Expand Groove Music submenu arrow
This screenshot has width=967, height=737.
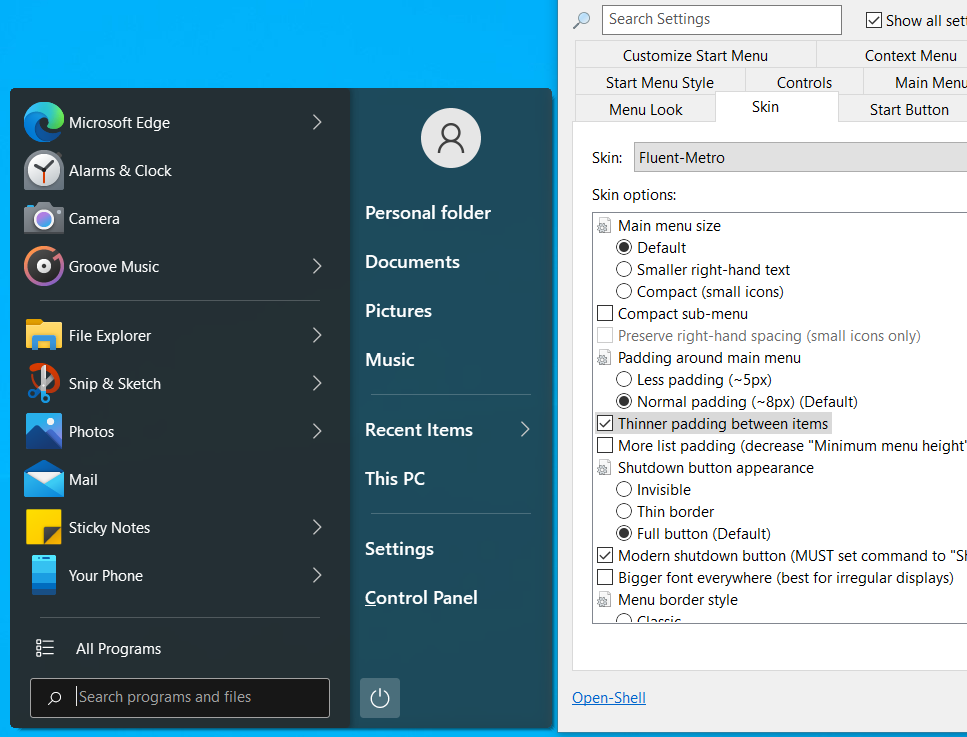pos(317,266)
